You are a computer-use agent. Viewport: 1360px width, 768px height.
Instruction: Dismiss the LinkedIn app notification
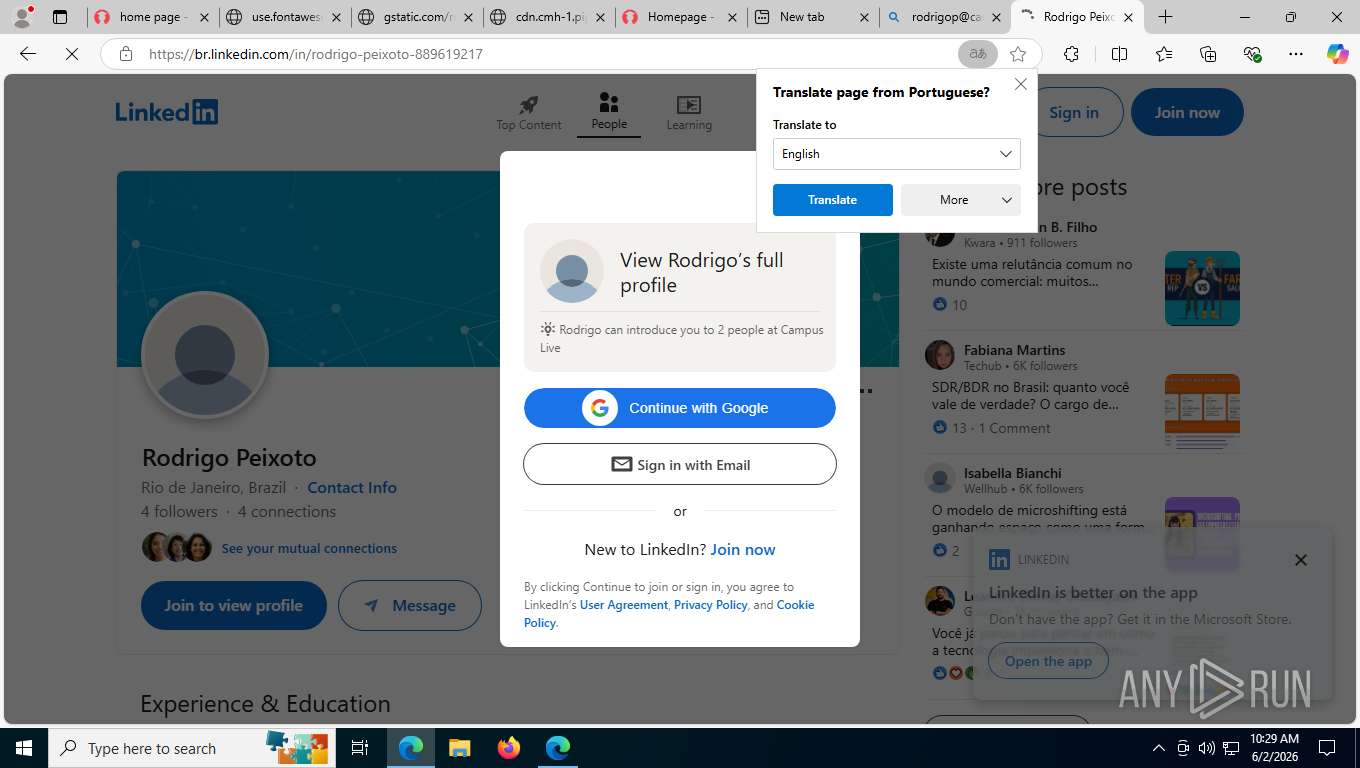[x=1300, y=560]
